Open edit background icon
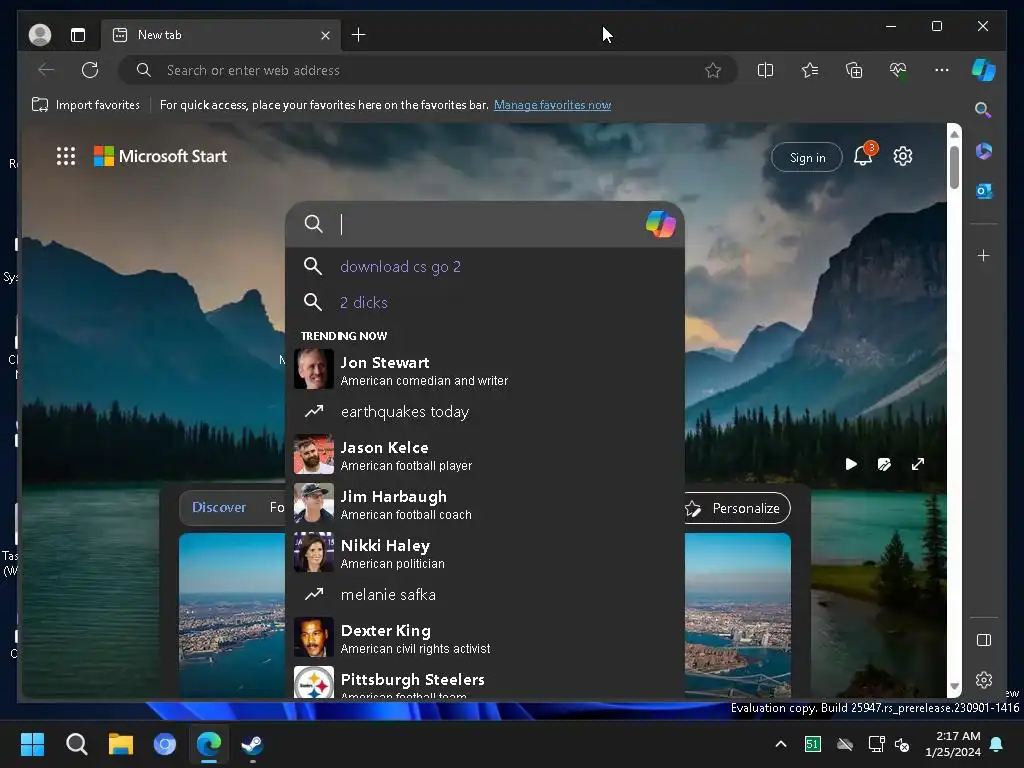The width and height of the screenshot is (1024, 768). click(884, 464)
